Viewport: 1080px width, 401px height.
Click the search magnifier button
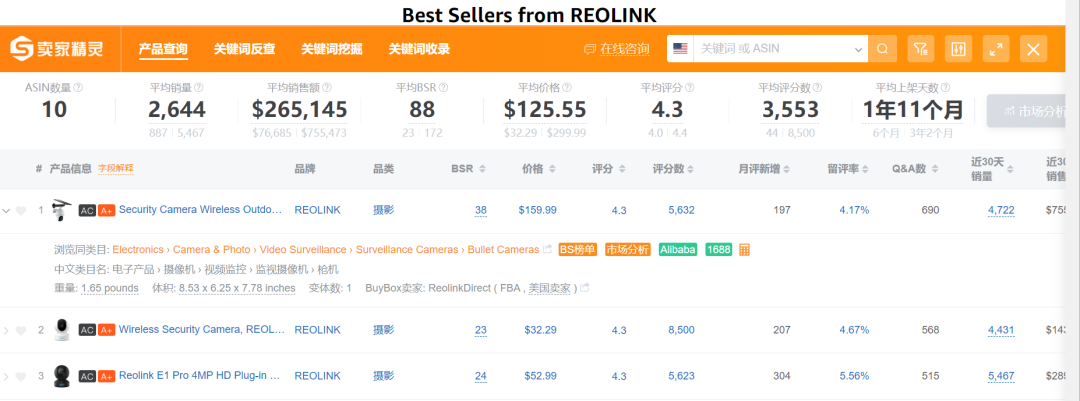click(882, 49)
